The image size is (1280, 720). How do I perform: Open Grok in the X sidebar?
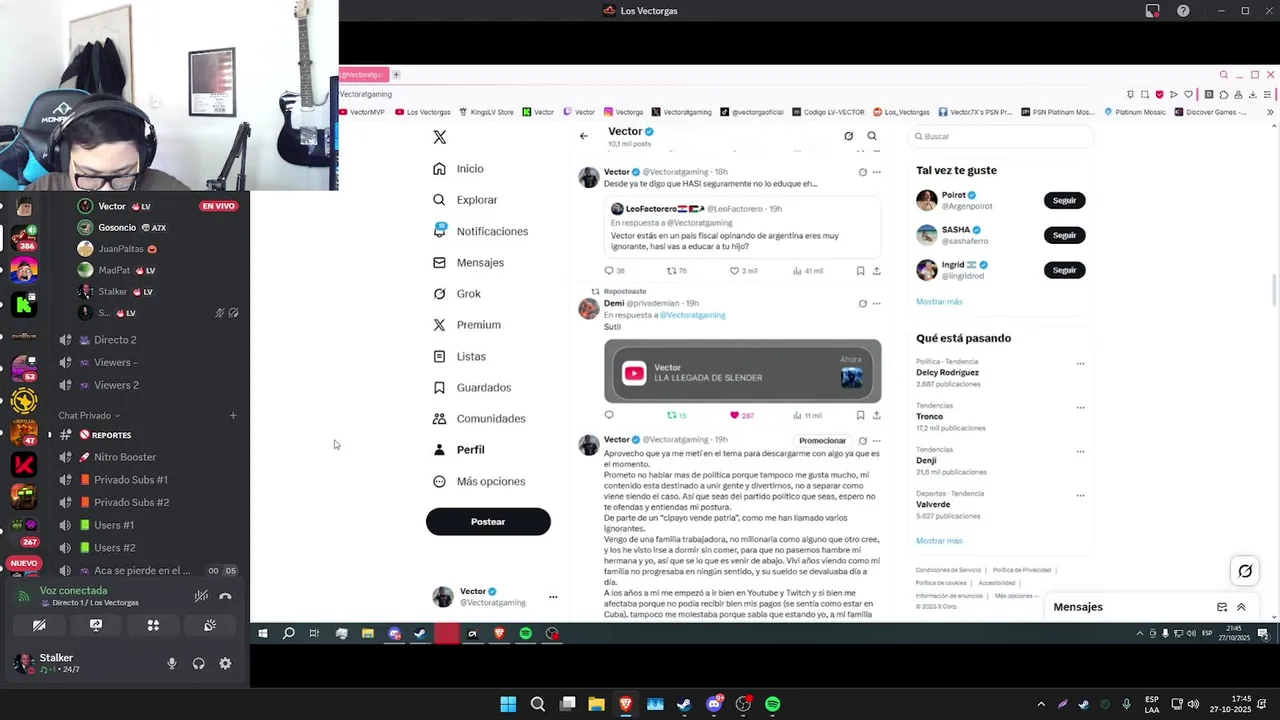tap(457, 294)
